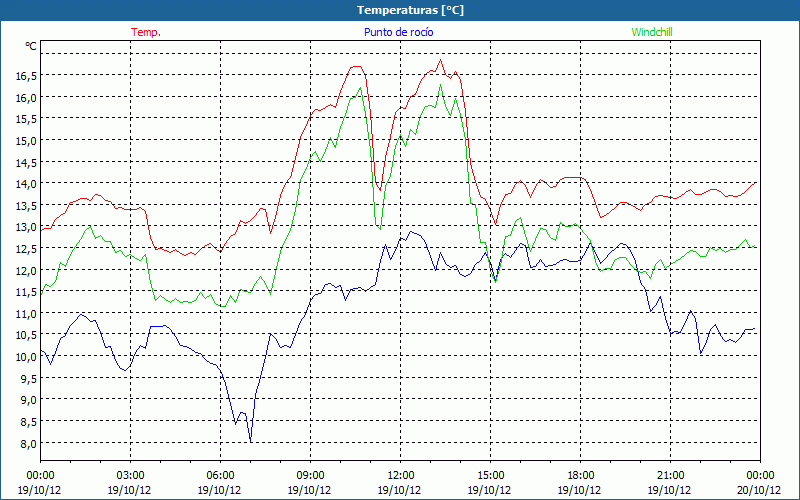Click the 19/10/12 date under 18:00
Image resolution: width=800 pixels, height=500 pixels.
tap(579, 490)
